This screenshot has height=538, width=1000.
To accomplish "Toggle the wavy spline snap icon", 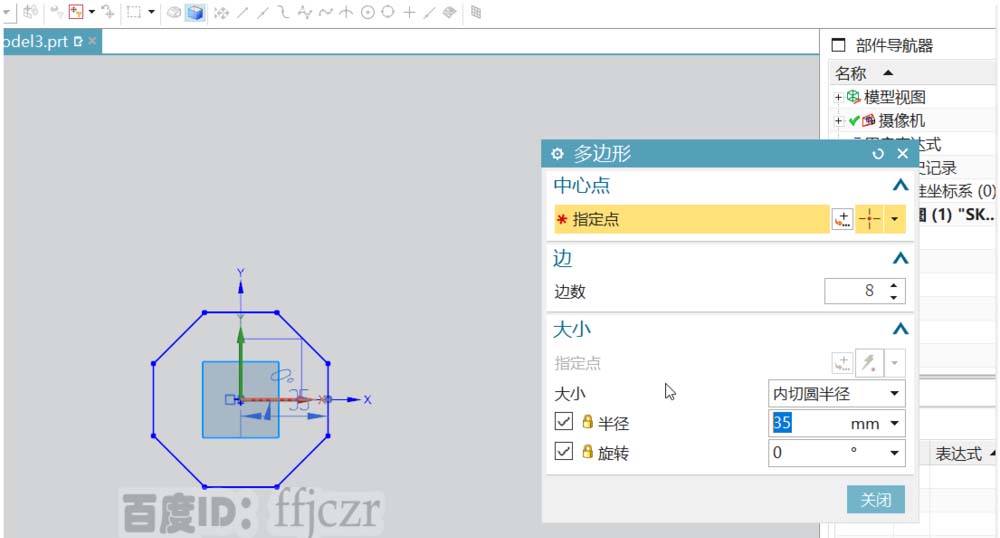I will (x=326, y=12).
